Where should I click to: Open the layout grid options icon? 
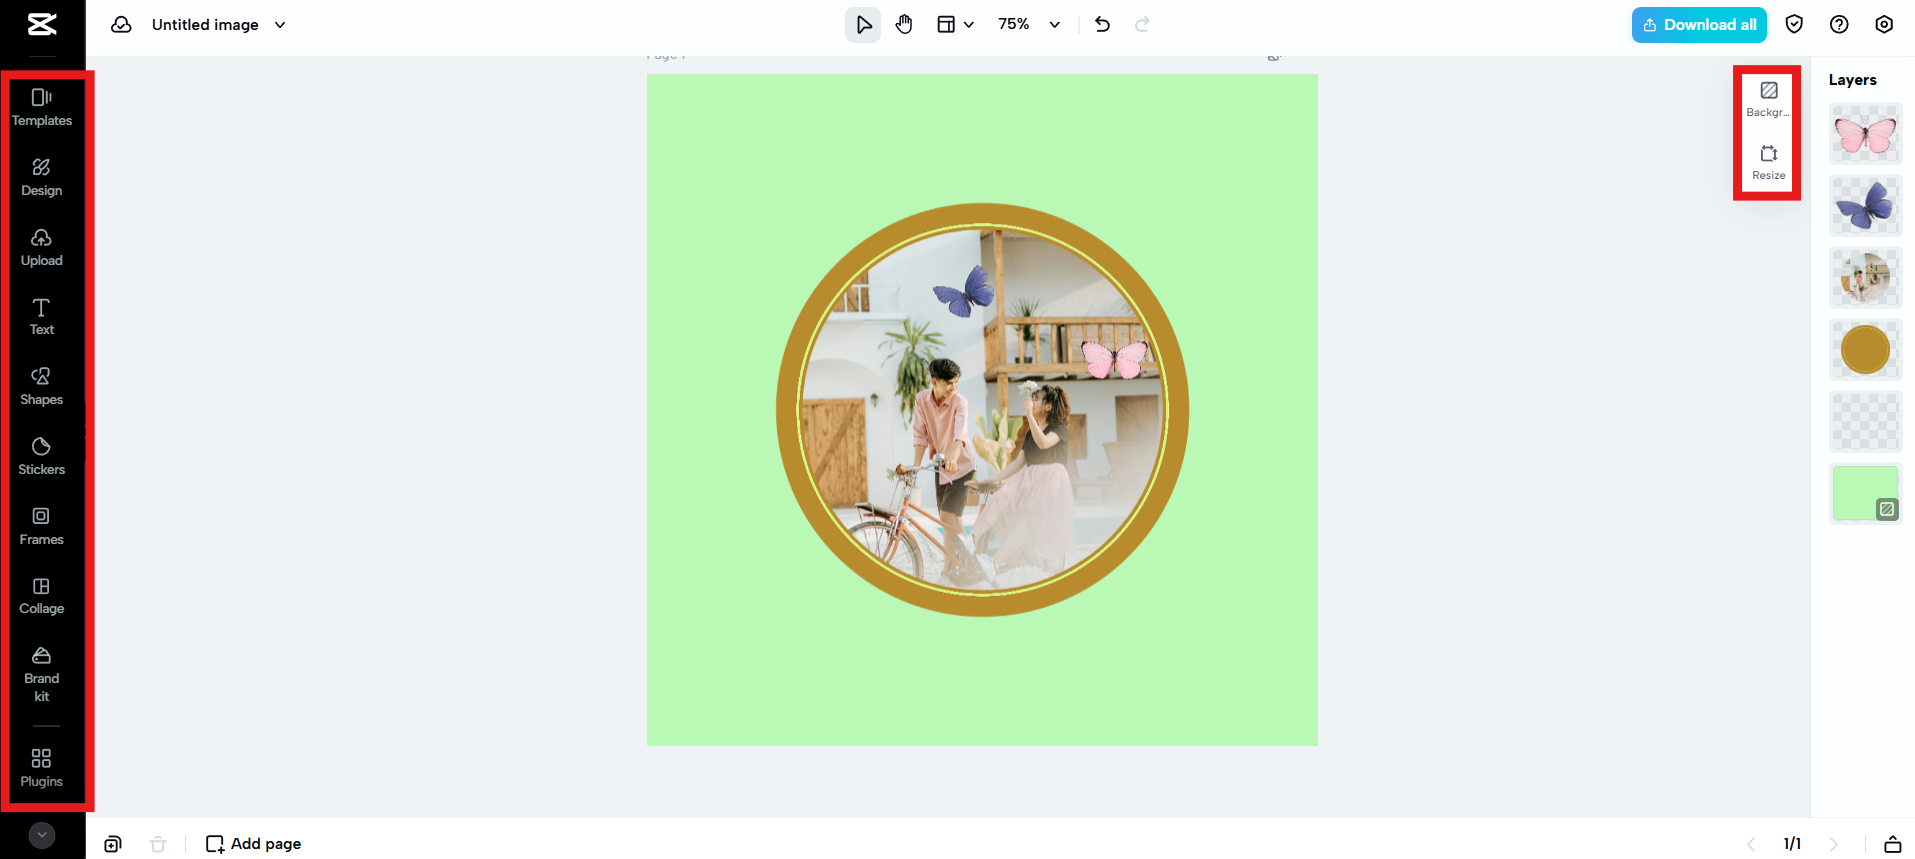click(x=946, y=24)
